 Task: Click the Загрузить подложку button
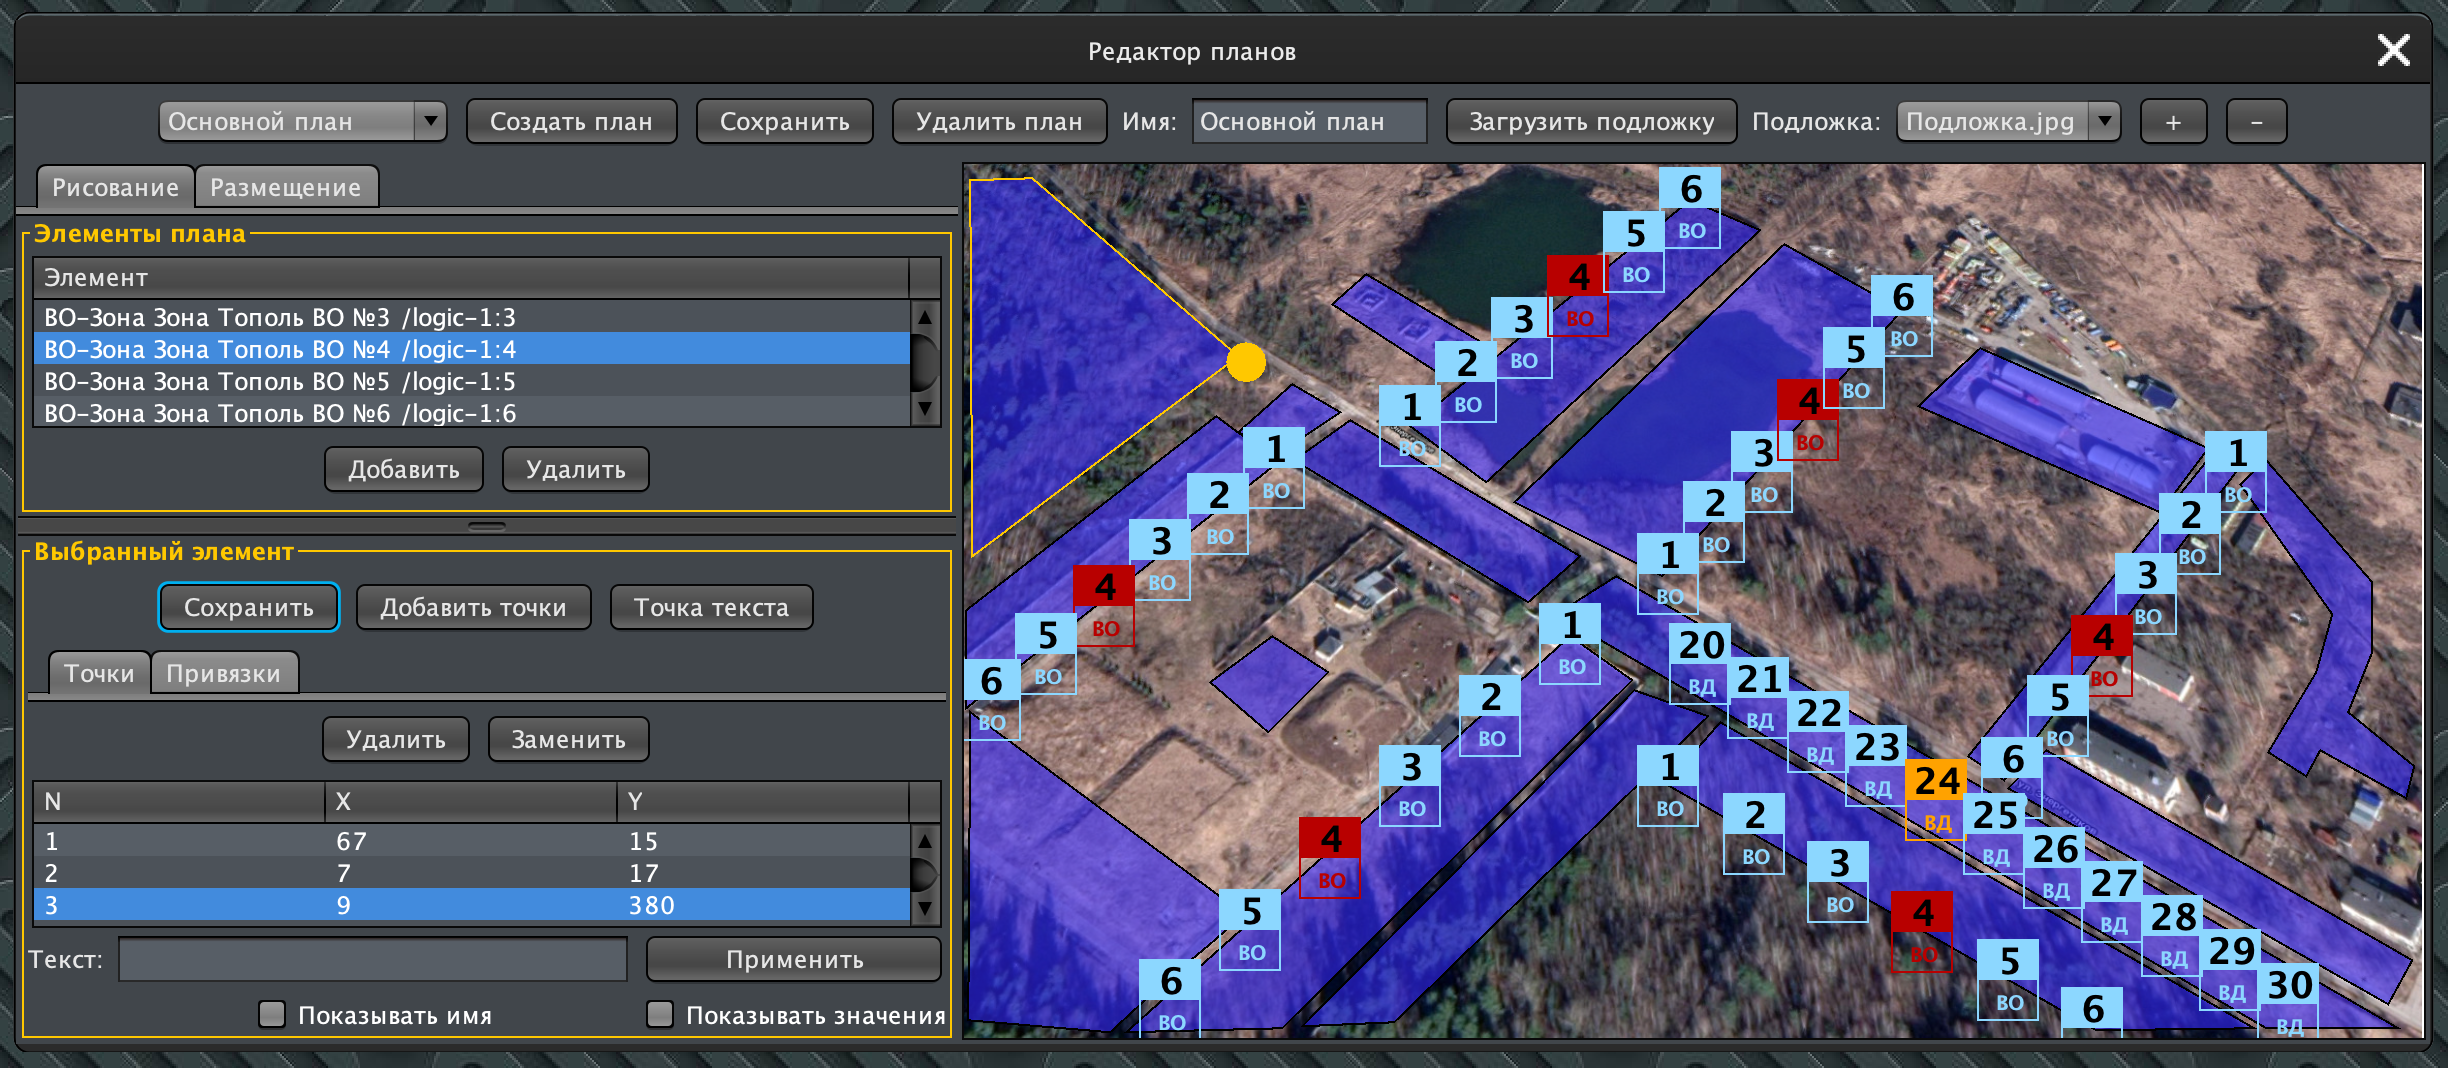(x=1590, y=122)
